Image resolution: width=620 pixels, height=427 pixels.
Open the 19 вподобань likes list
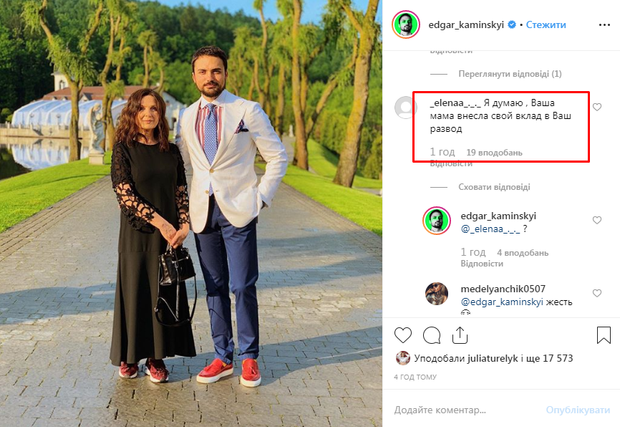coord(494,152)
